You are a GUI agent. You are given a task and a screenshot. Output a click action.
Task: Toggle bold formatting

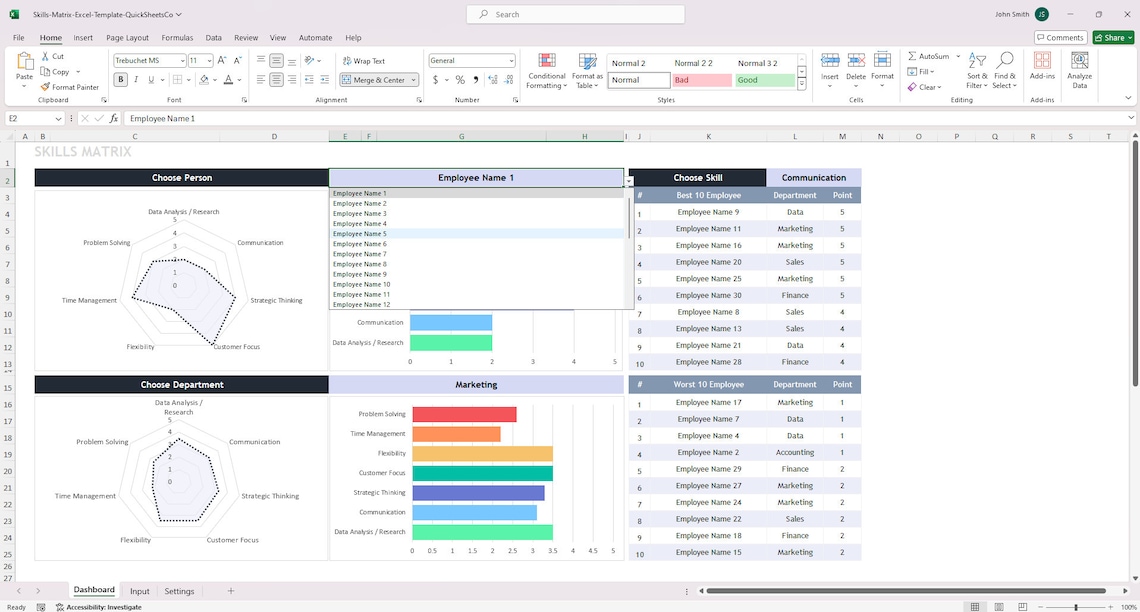point(120,78)
